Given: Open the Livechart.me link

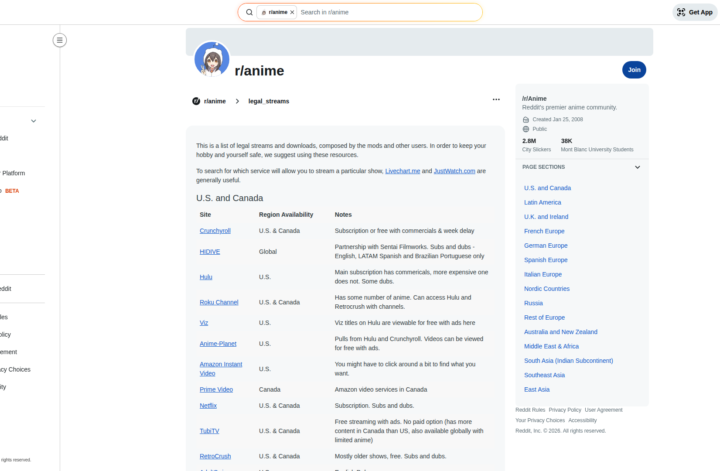Looking at the screenshot, I should pyautogui.click(x=402, y=171).
